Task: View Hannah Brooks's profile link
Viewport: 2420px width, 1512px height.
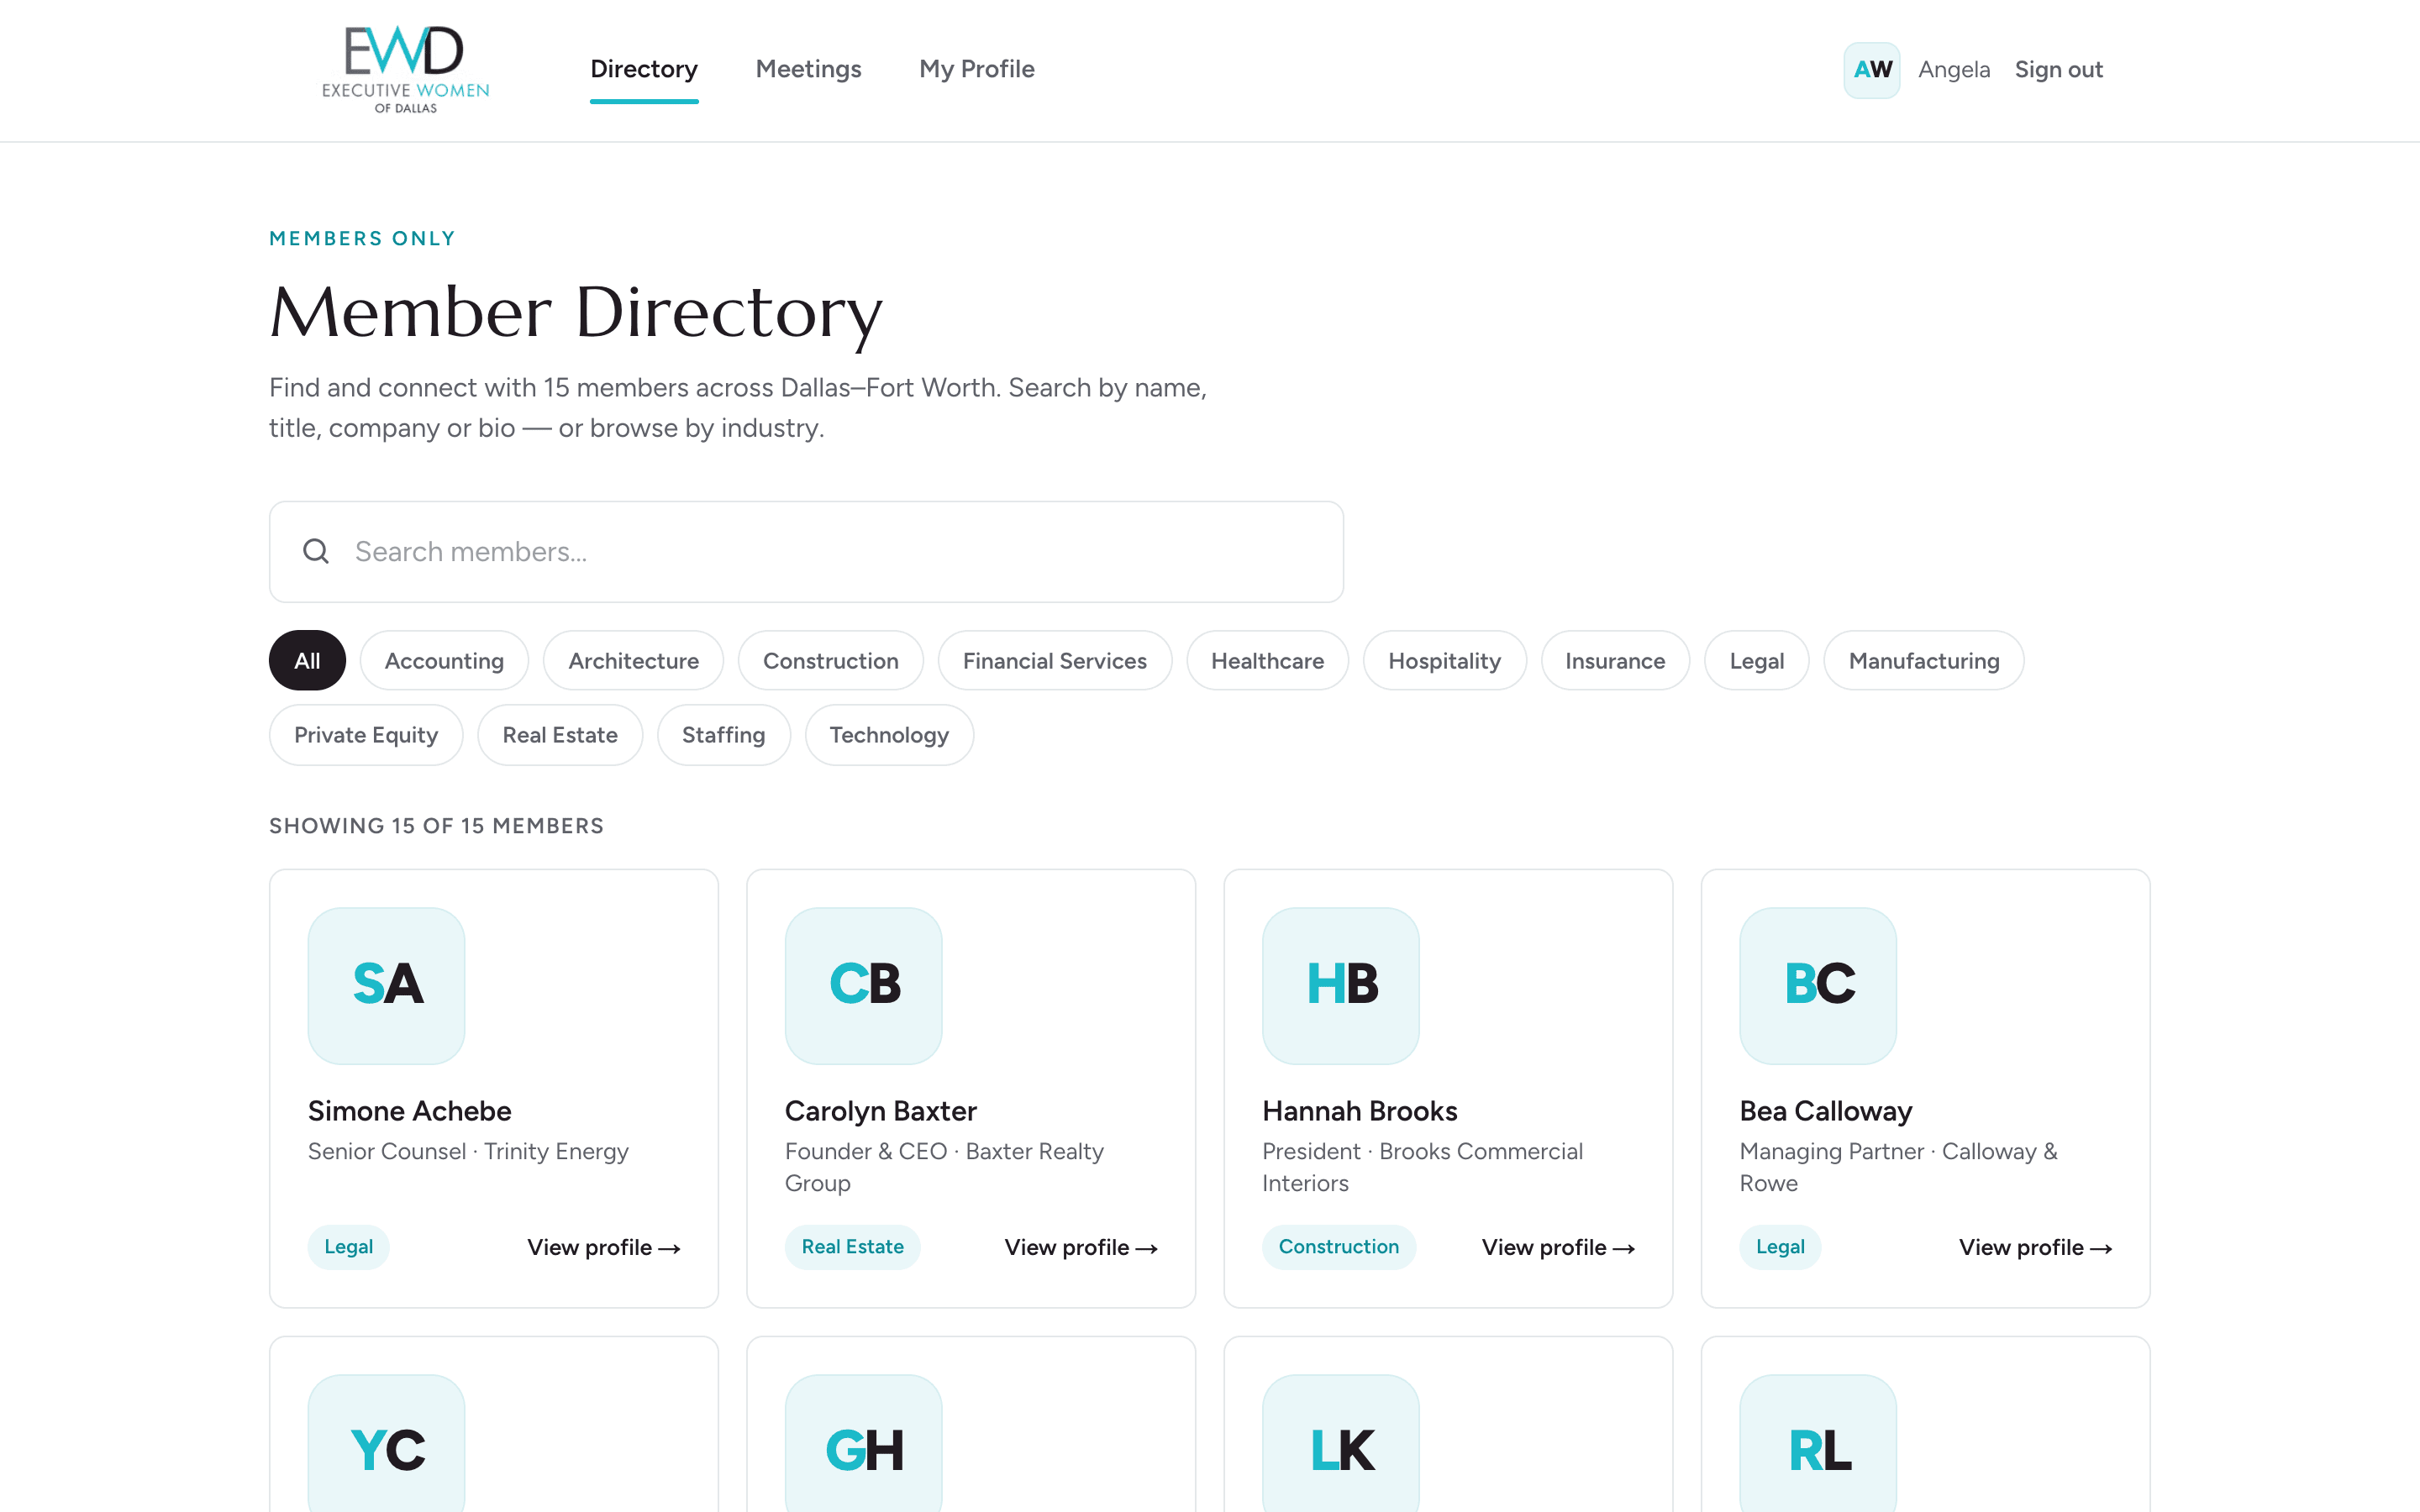Action: [x=1558, y=1247]
